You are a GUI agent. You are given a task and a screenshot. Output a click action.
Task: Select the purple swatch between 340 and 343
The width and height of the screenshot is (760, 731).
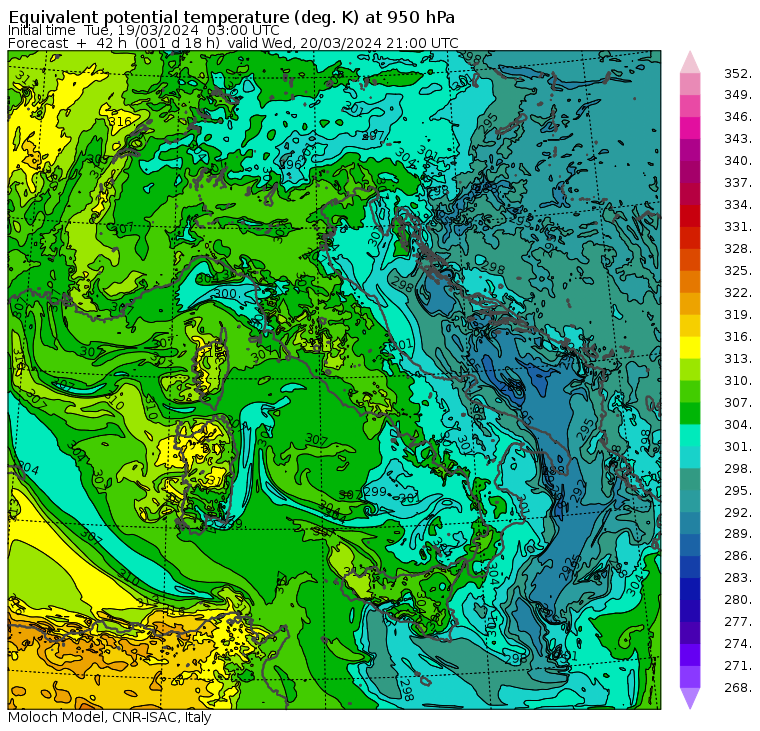690,150
